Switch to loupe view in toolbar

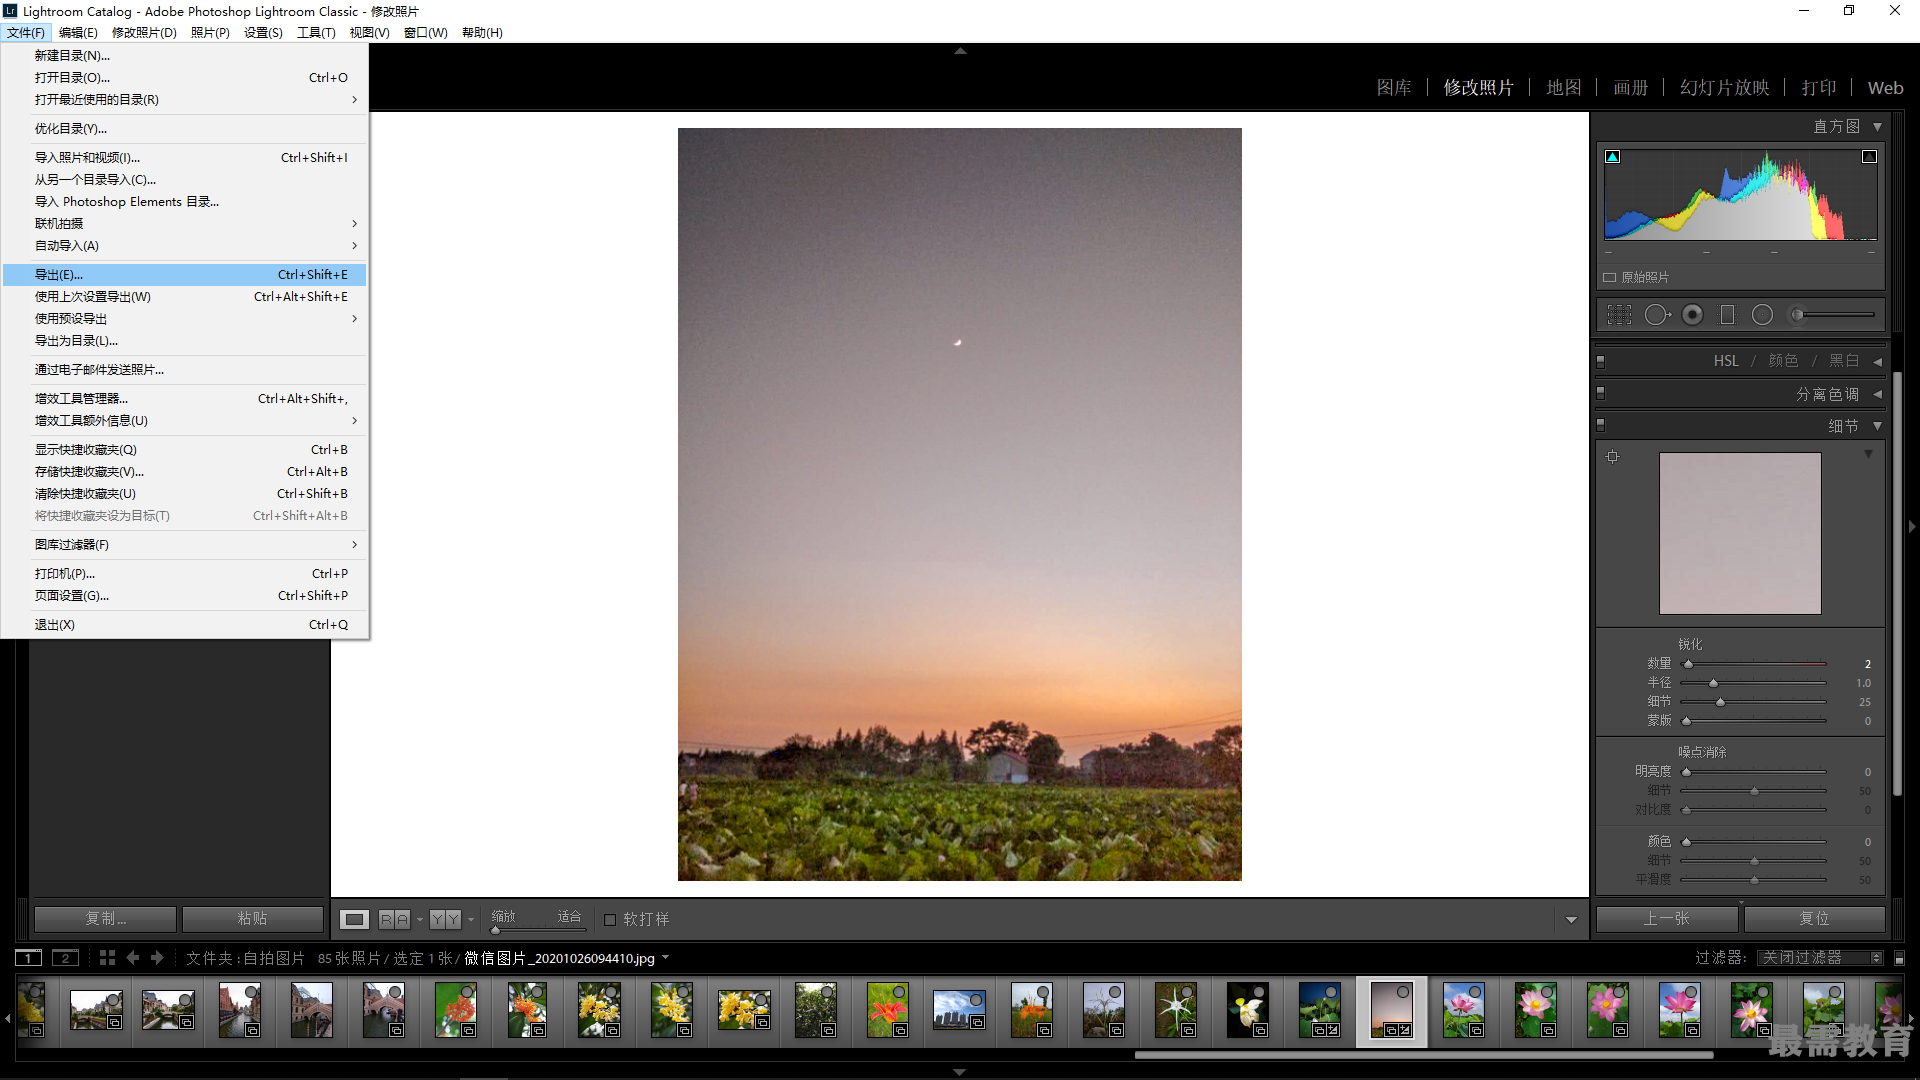(x=354, y=919)
